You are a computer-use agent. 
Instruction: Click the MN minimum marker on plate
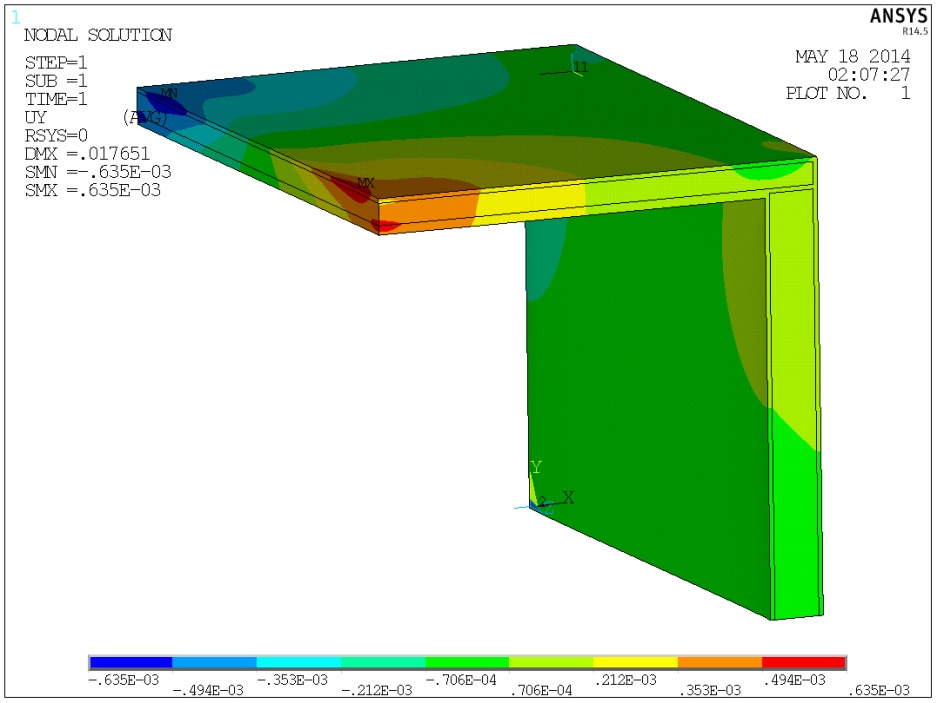pyautogui.click(x=170, y=93)
